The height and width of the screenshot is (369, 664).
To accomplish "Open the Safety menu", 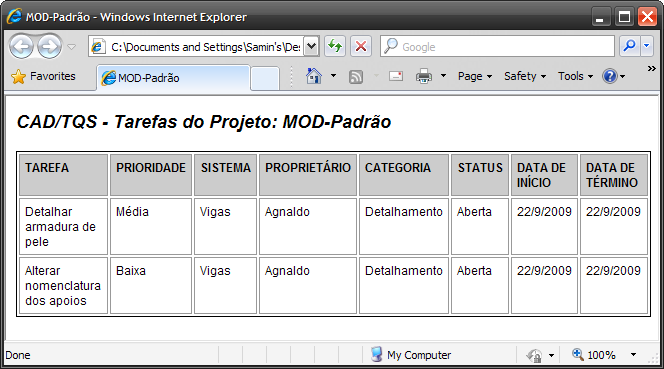I will click(525, 76).
